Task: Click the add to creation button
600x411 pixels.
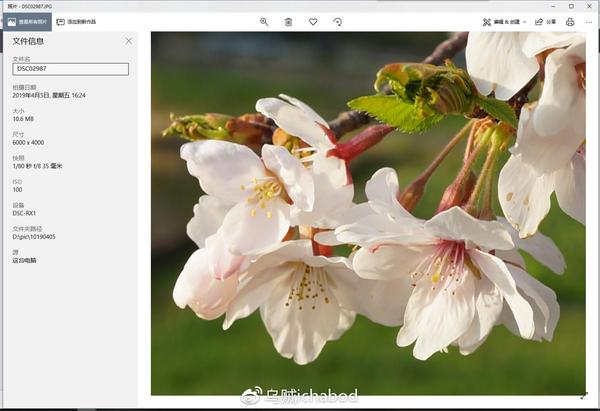Action: (76, 22)
